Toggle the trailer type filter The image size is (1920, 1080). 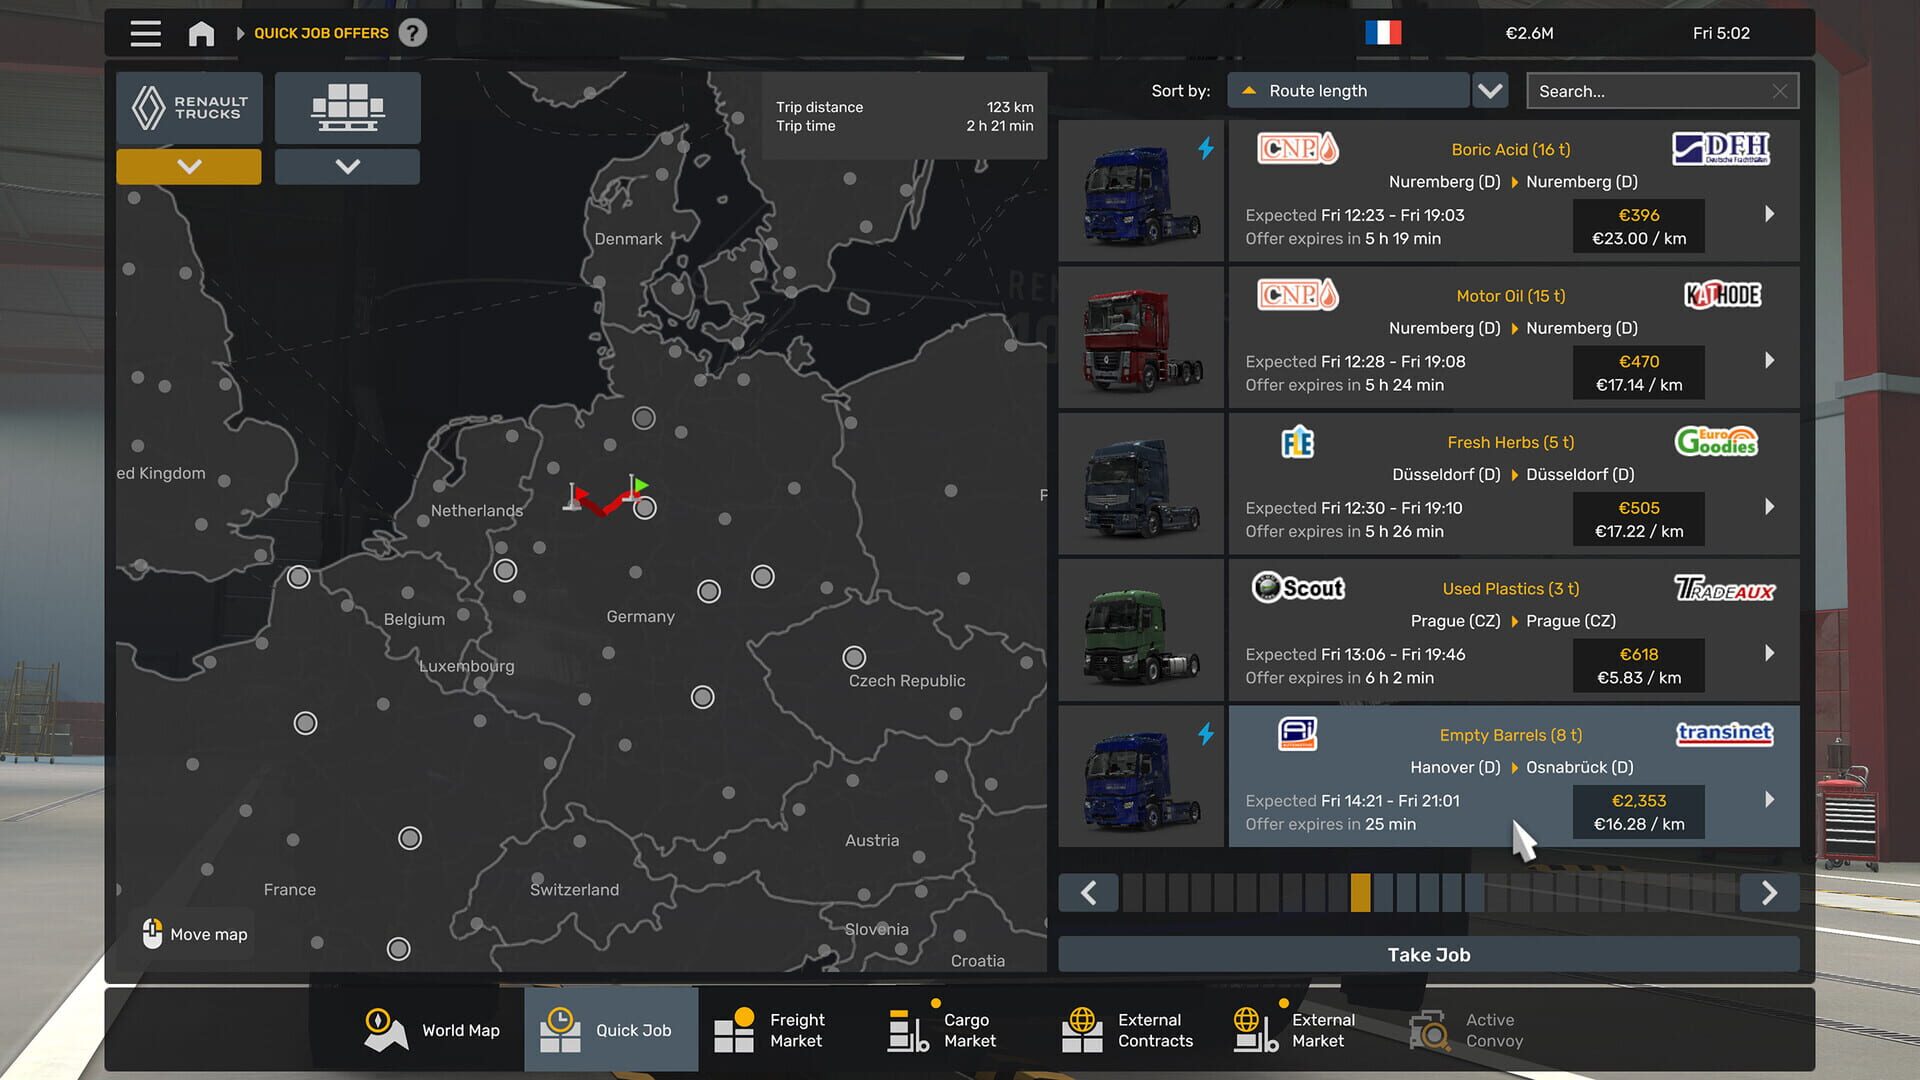pyautogui.click(x=347, y=107)
